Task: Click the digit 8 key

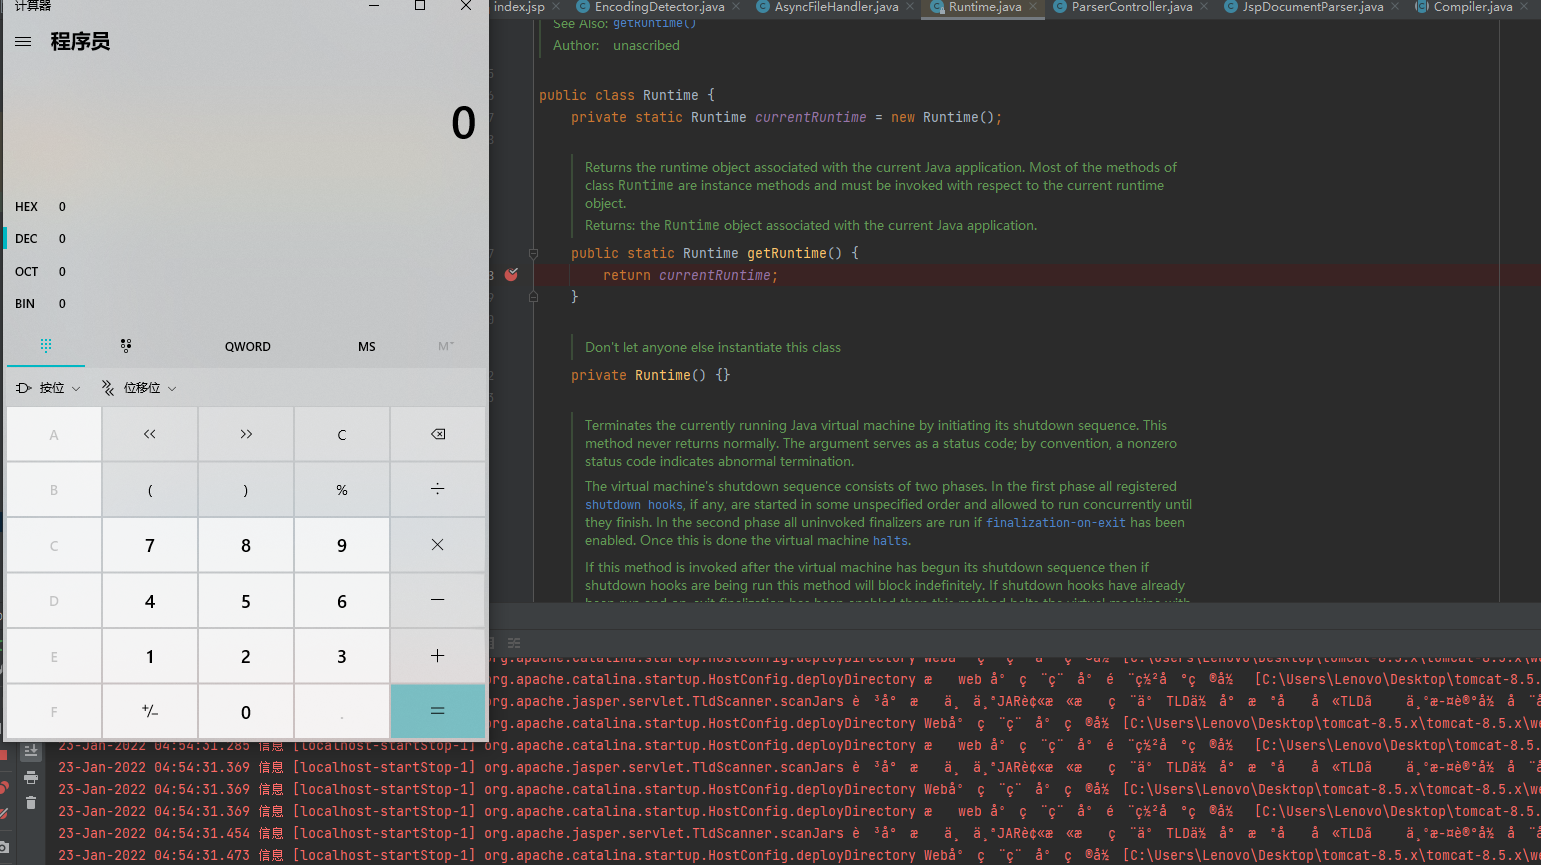Action: (x=246, y=545)
